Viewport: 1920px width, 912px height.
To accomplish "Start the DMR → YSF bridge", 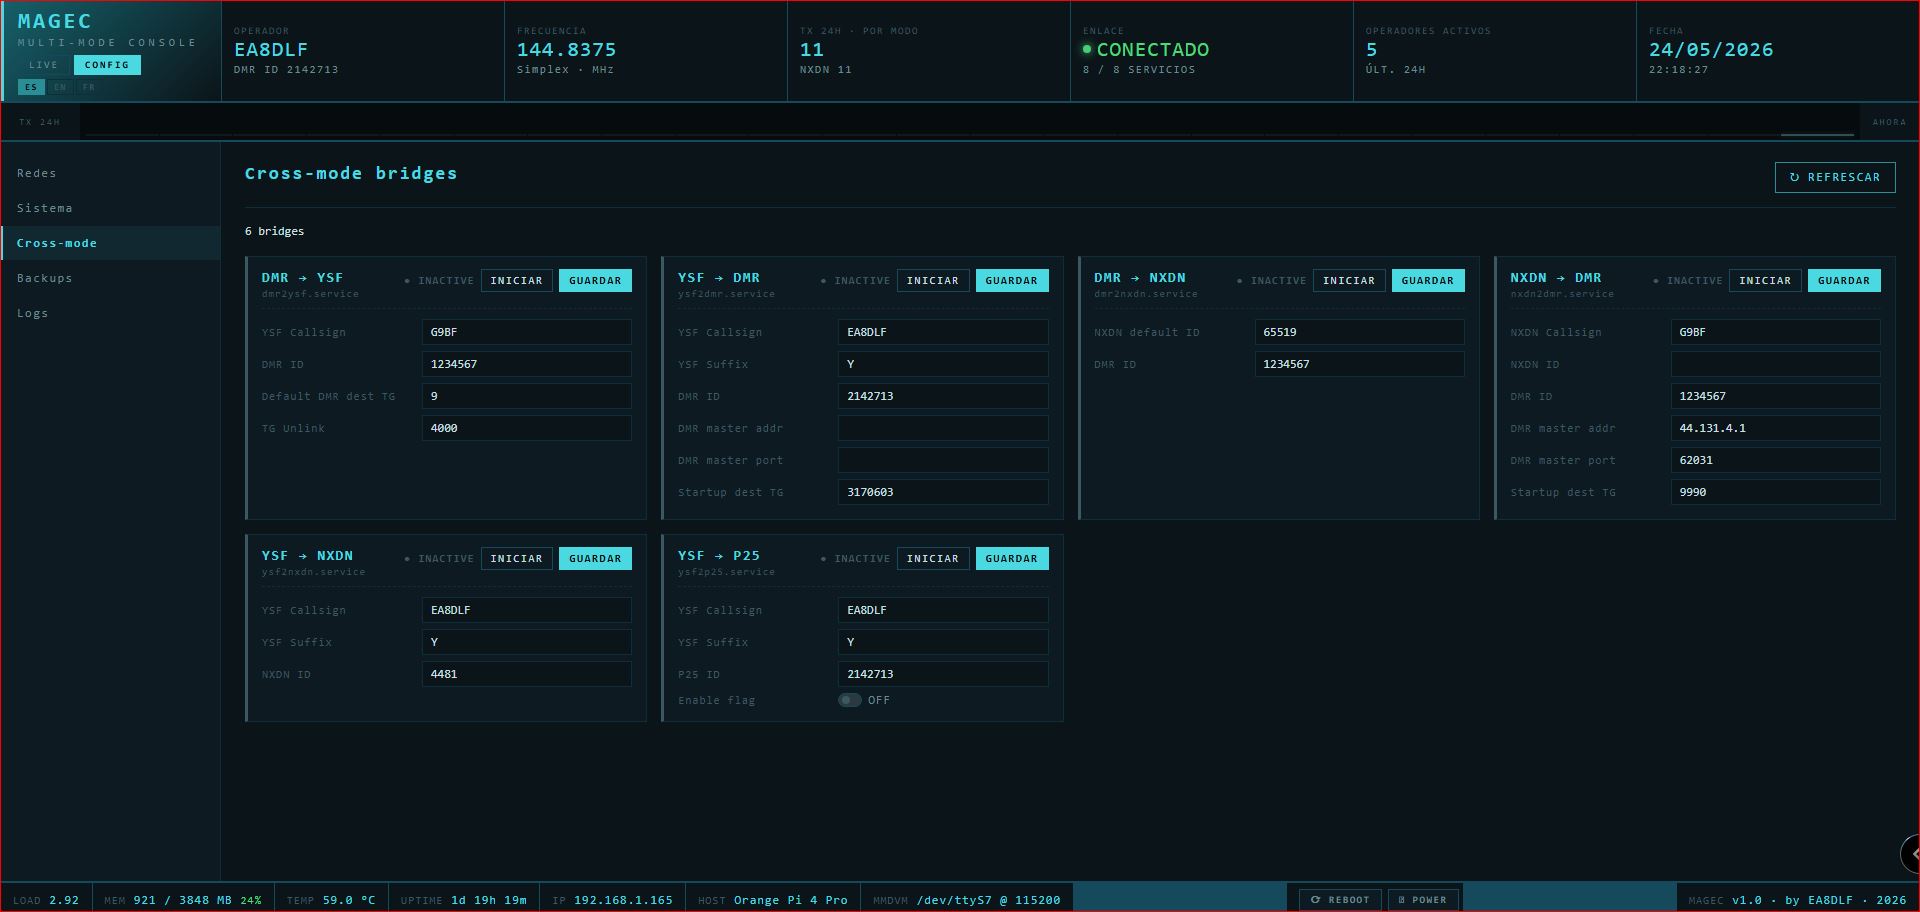I will (x=516, y=281).
